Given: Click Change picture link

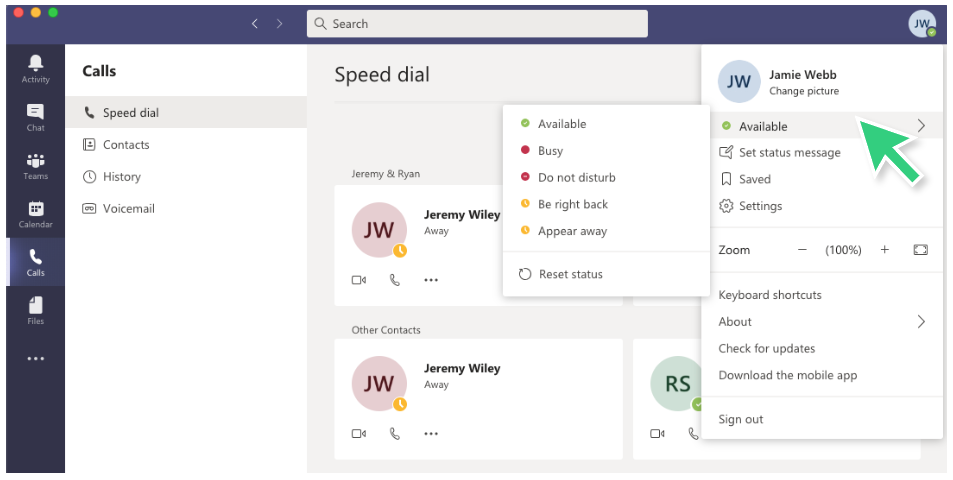Looking at the screenshot, I should pyautogui.click(x=803, y=91).
